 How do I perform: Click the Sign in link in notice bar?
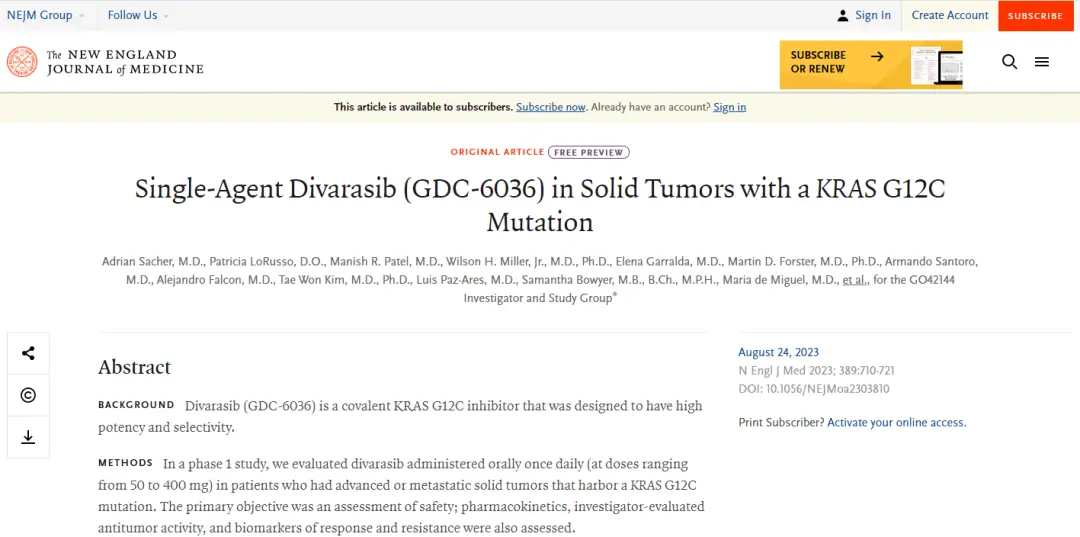click(729, 107)
